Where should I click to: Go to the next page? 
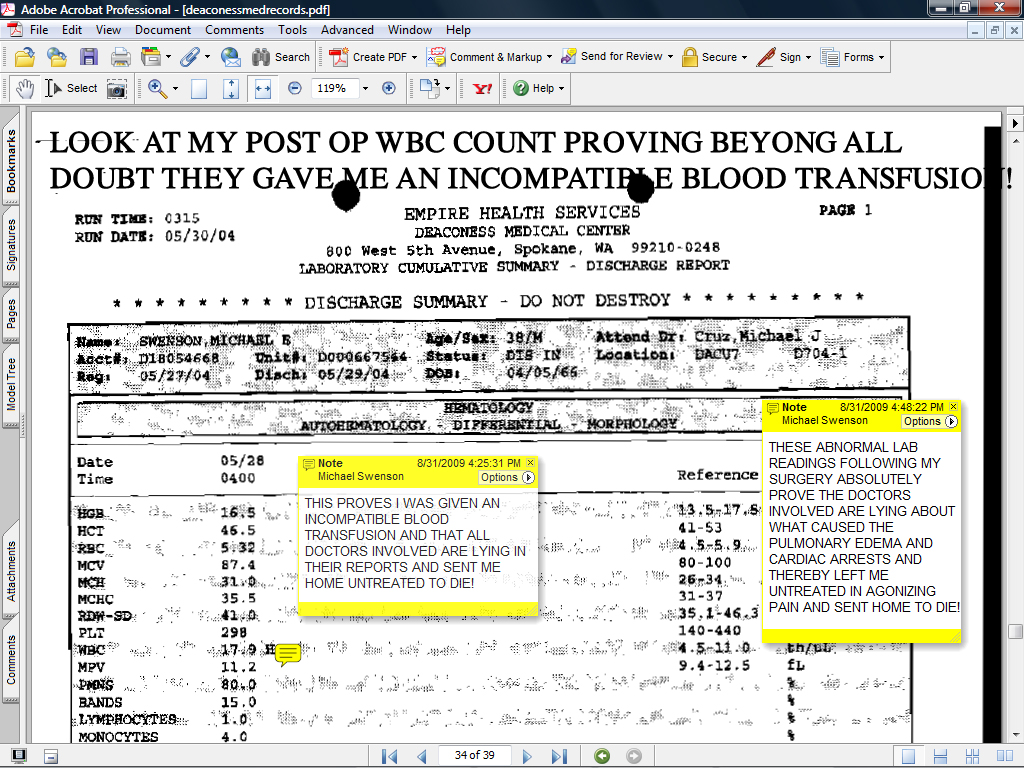527,756
